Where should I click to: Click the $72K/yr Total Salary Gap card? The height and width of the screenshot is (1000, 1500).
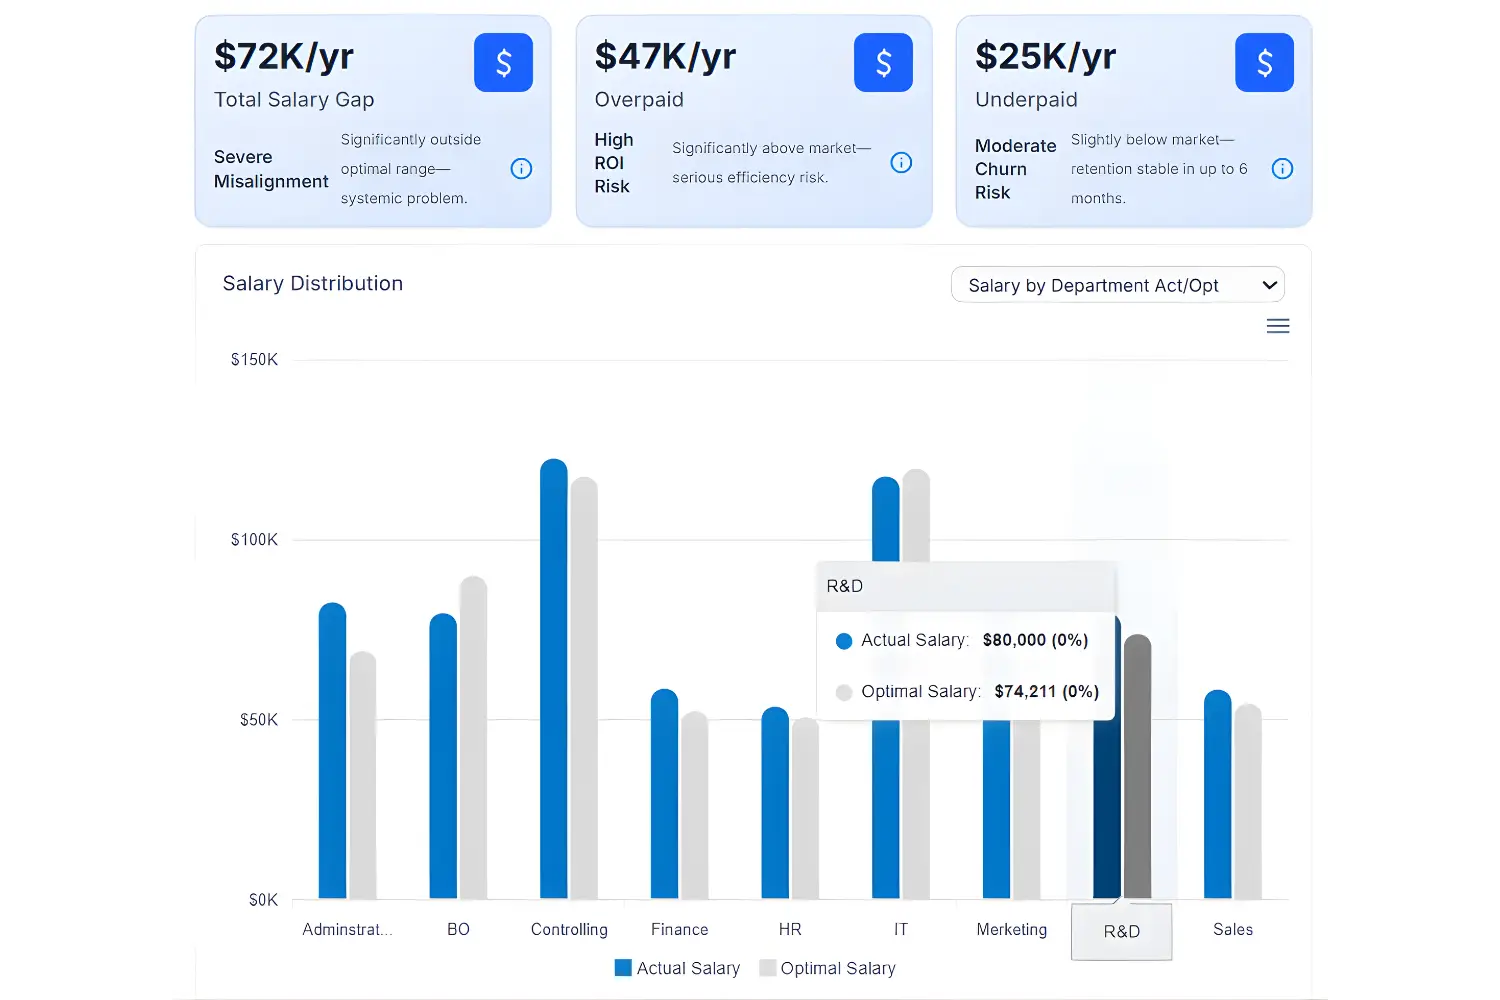point(372,120)
